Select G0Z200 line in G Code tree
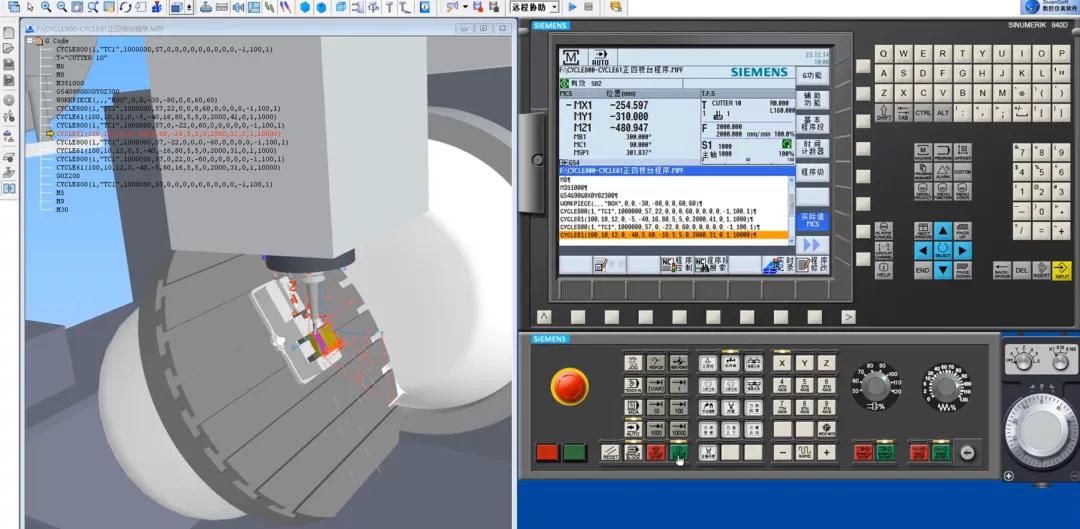This screenshot has width=1080, height=529. coord(70,176)
